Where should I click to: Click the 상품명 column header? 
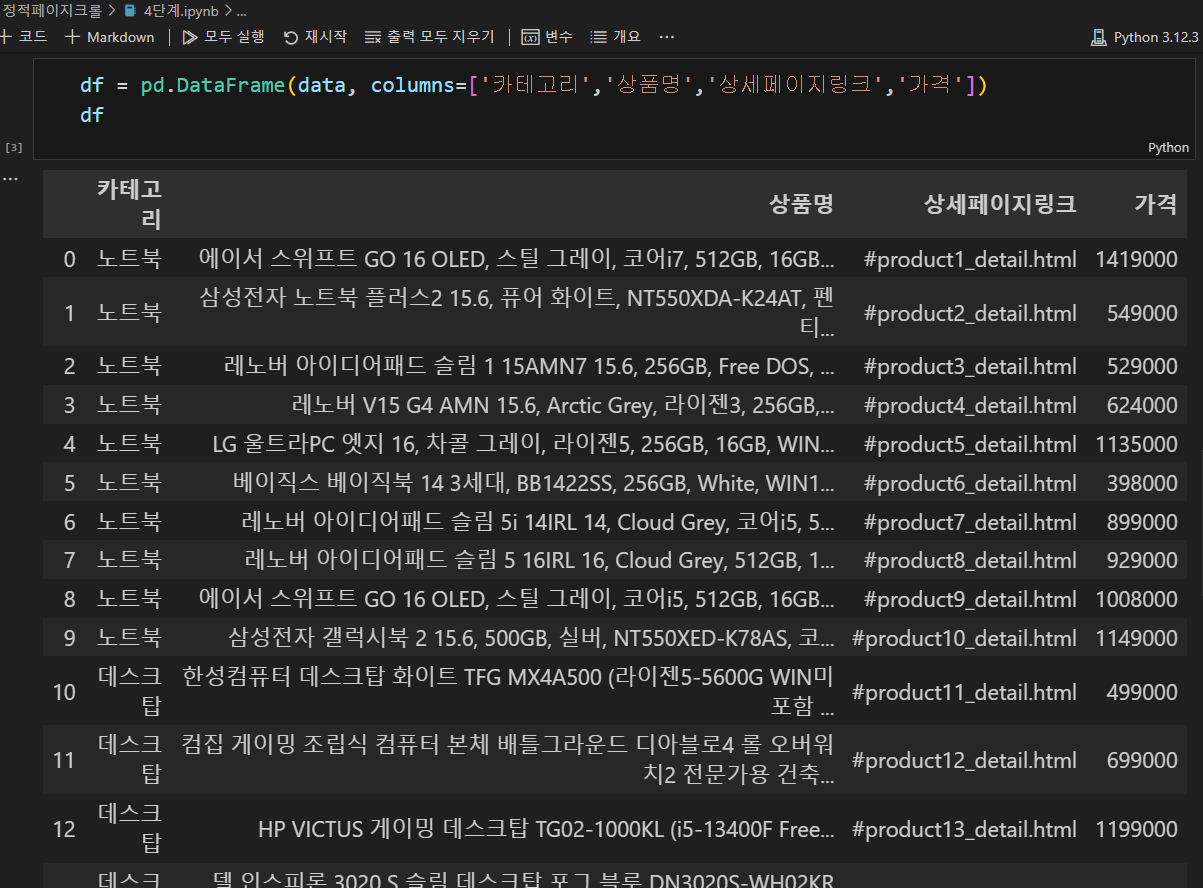tap(801, 204)
